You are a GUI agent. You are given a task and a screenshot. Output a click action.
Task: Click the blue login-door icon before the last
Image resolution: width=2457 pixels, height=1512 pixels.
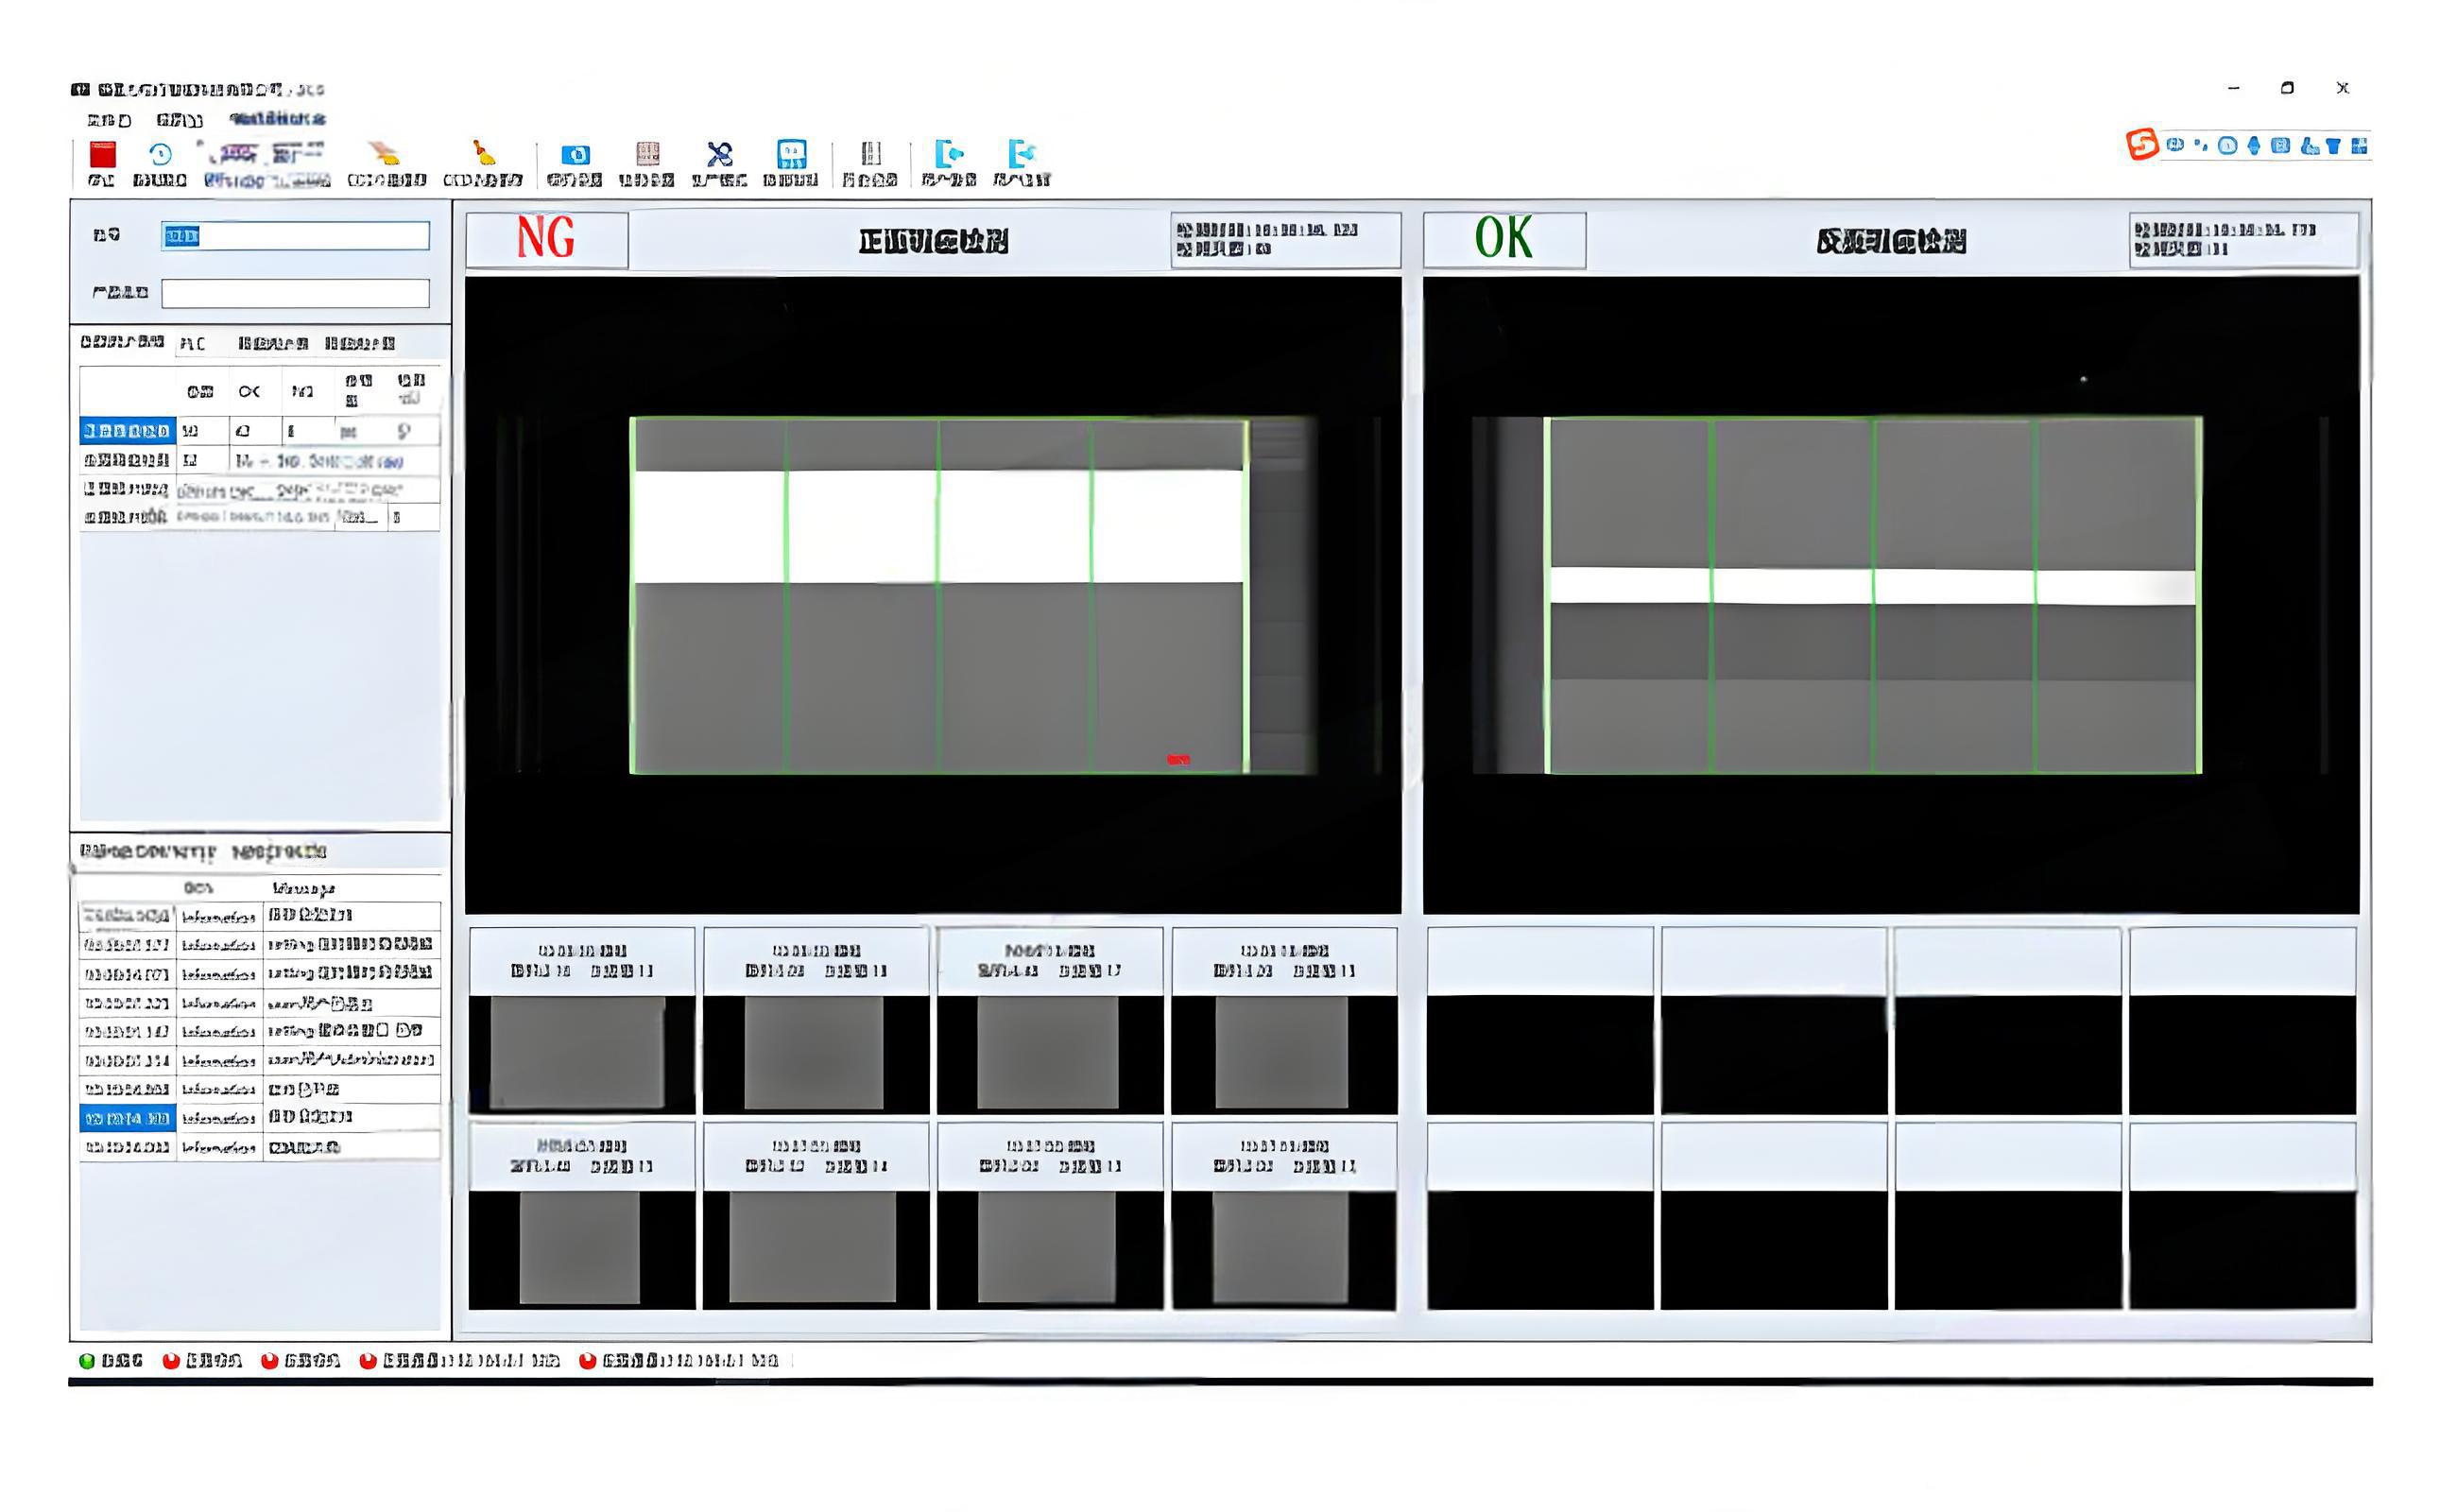[948, 154]
